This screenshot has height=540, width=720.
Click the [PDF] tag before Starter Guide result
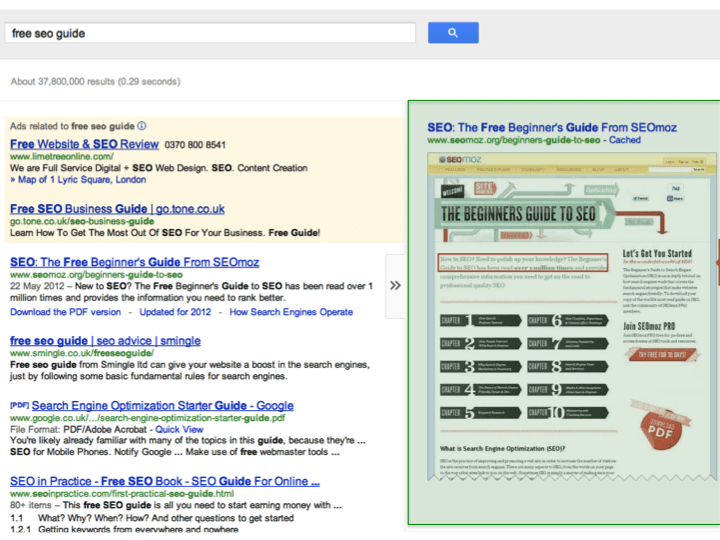19,405
